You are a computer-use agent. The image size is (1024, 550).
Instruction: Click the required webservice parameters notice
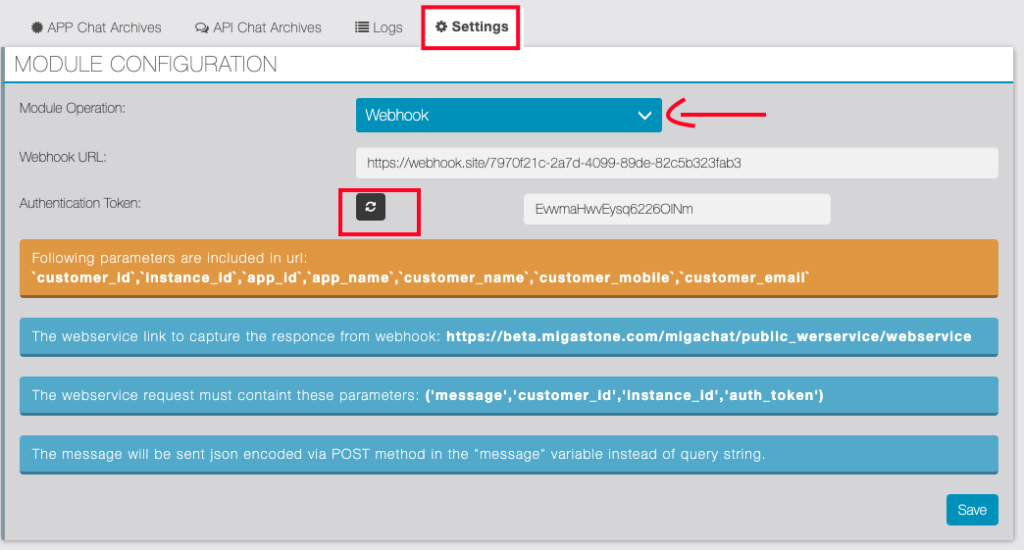508,395
